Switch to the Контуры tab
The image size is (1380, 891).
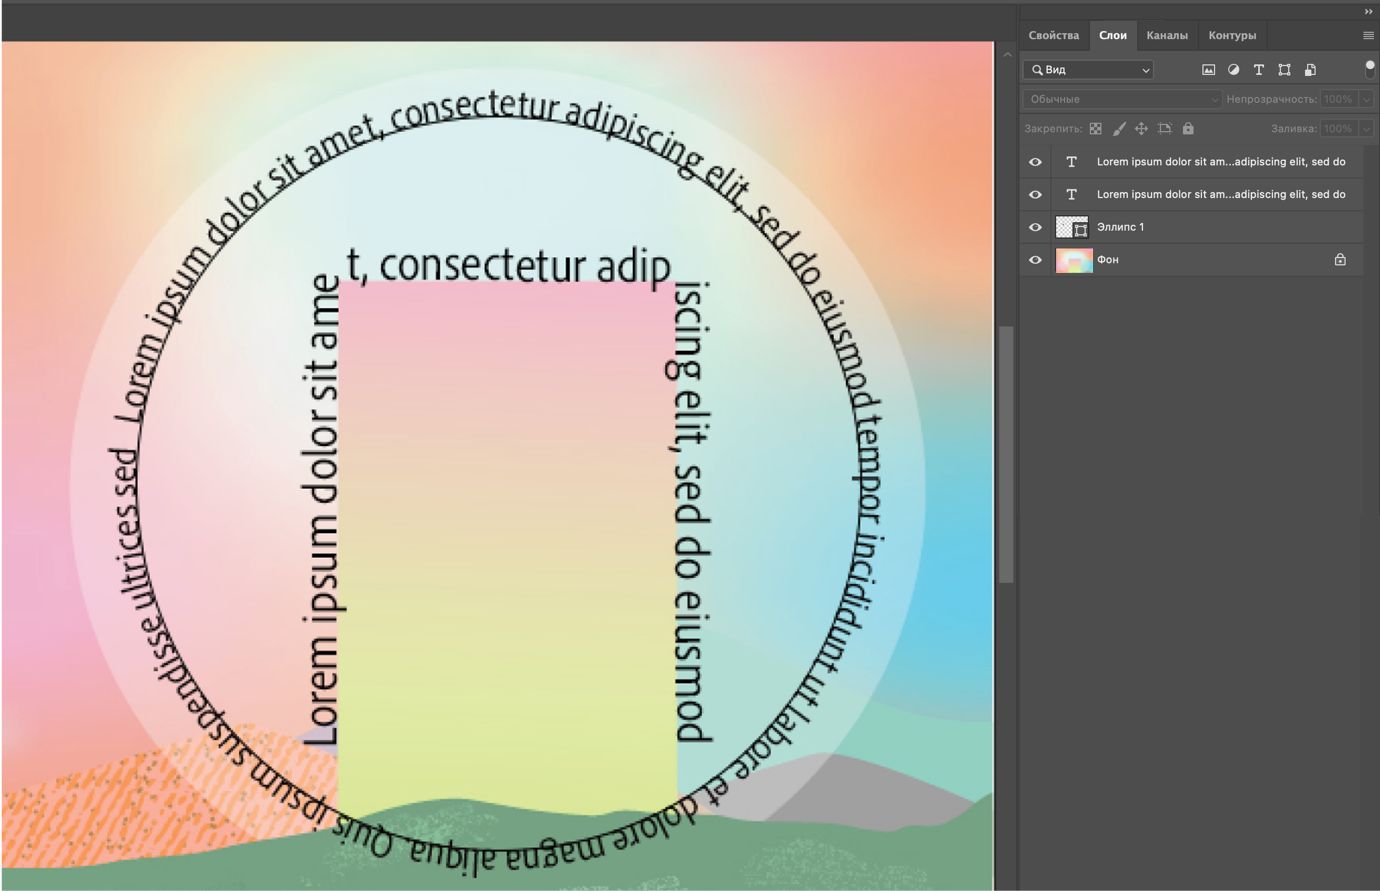(1232, 35)
